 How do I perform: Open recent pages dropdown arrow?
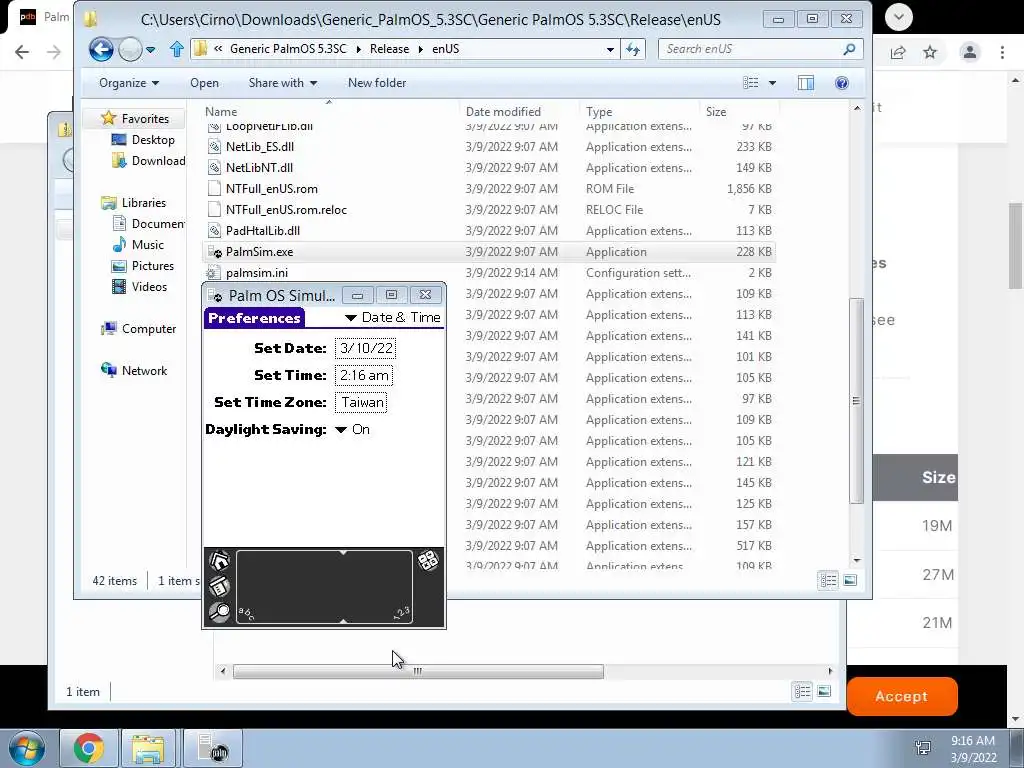(151, 50)
